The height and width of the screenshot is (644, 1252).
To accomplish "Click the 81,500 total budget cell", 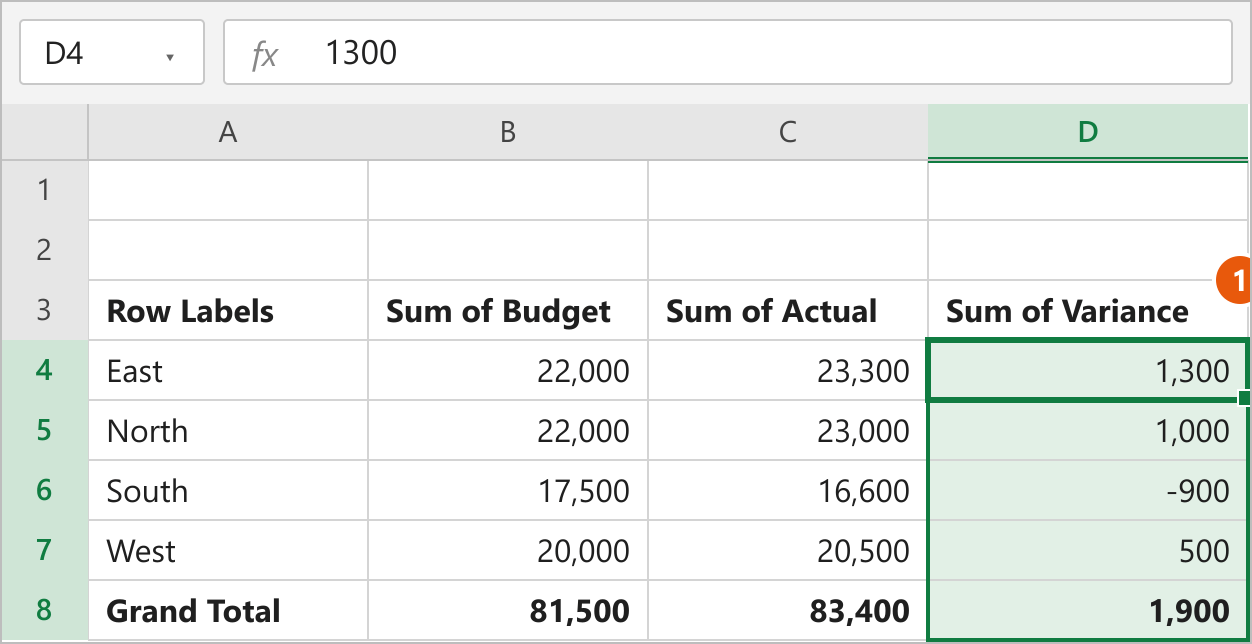I will 508,610.
